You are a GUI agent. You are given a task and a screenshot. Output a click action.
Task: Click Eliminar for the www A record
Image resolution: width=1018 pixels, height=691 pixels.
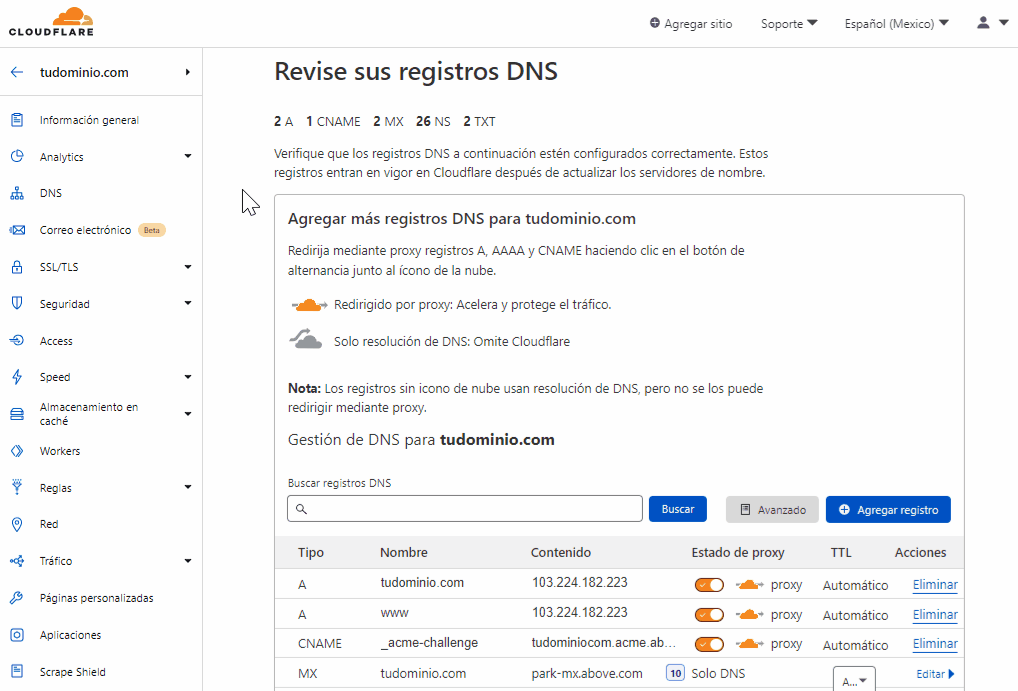[x=935, y=614]
